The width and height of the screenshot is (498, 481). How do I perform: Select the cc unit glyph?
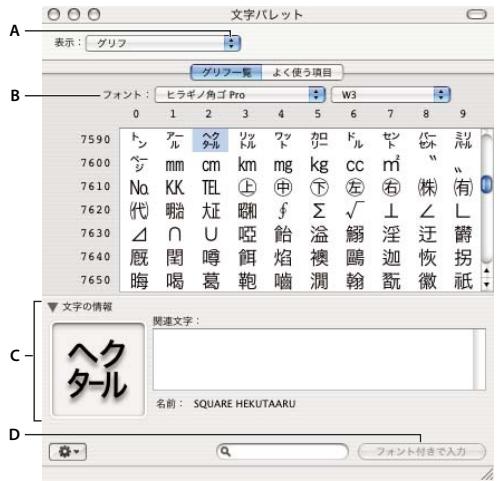tap(355, 166)
